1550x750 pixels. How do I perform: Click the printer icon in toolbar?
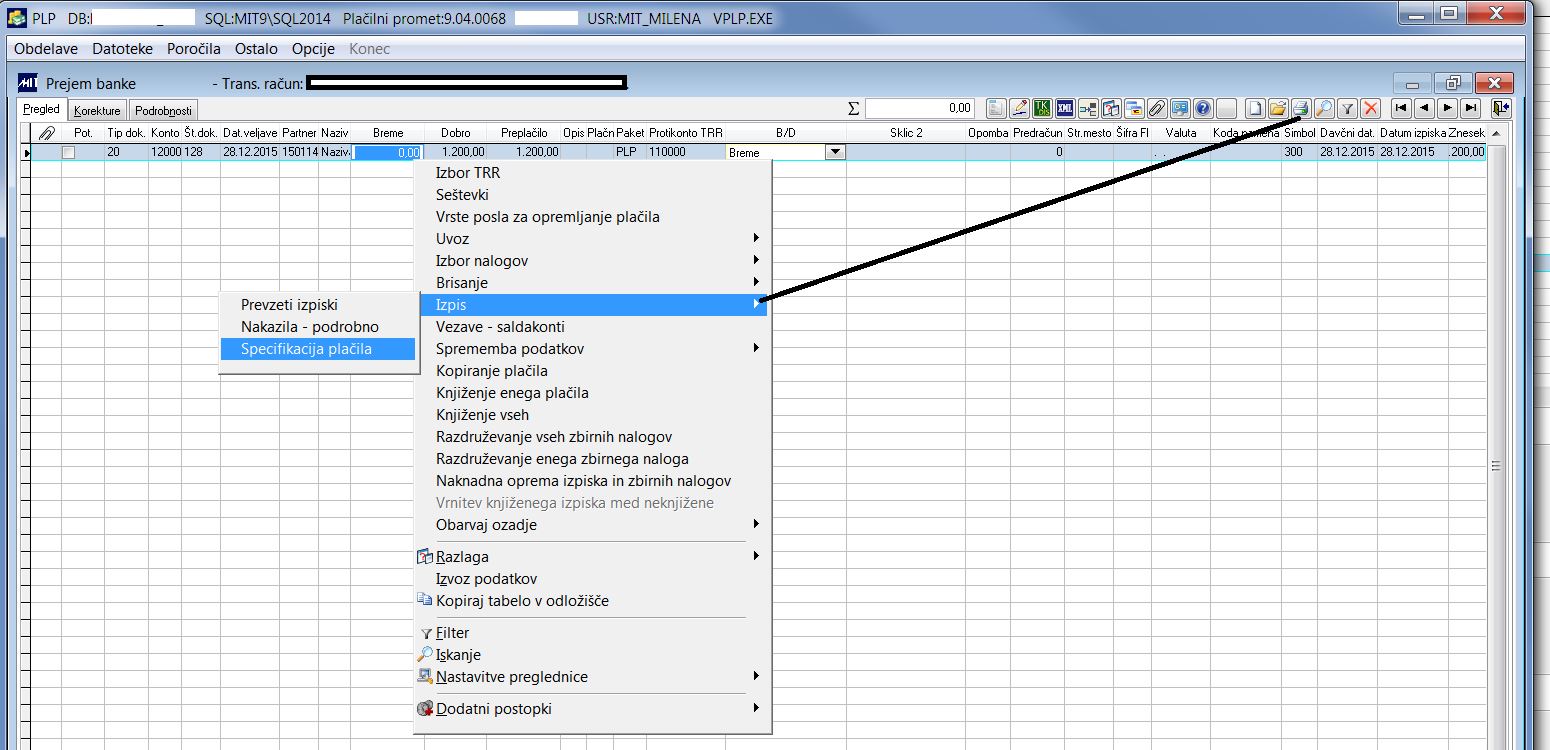tap(1300, 108)
